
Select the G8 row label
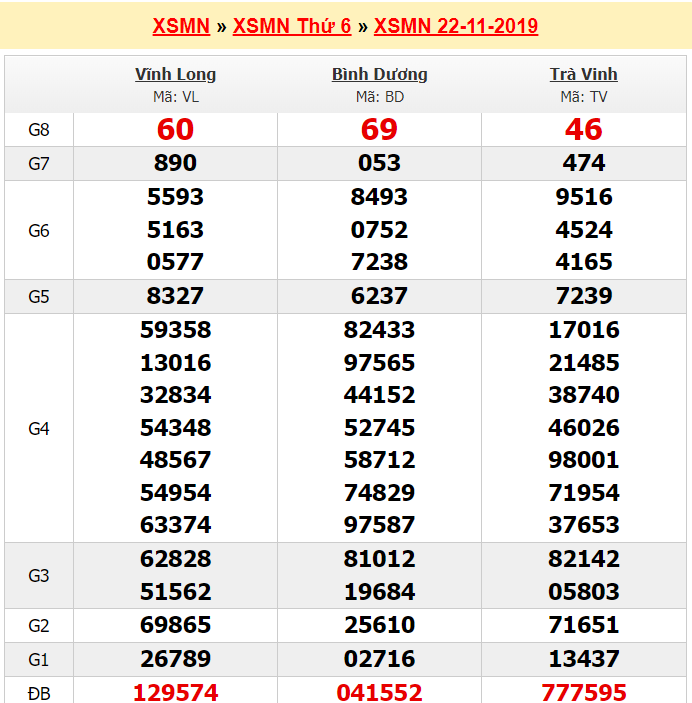[39, 130]
